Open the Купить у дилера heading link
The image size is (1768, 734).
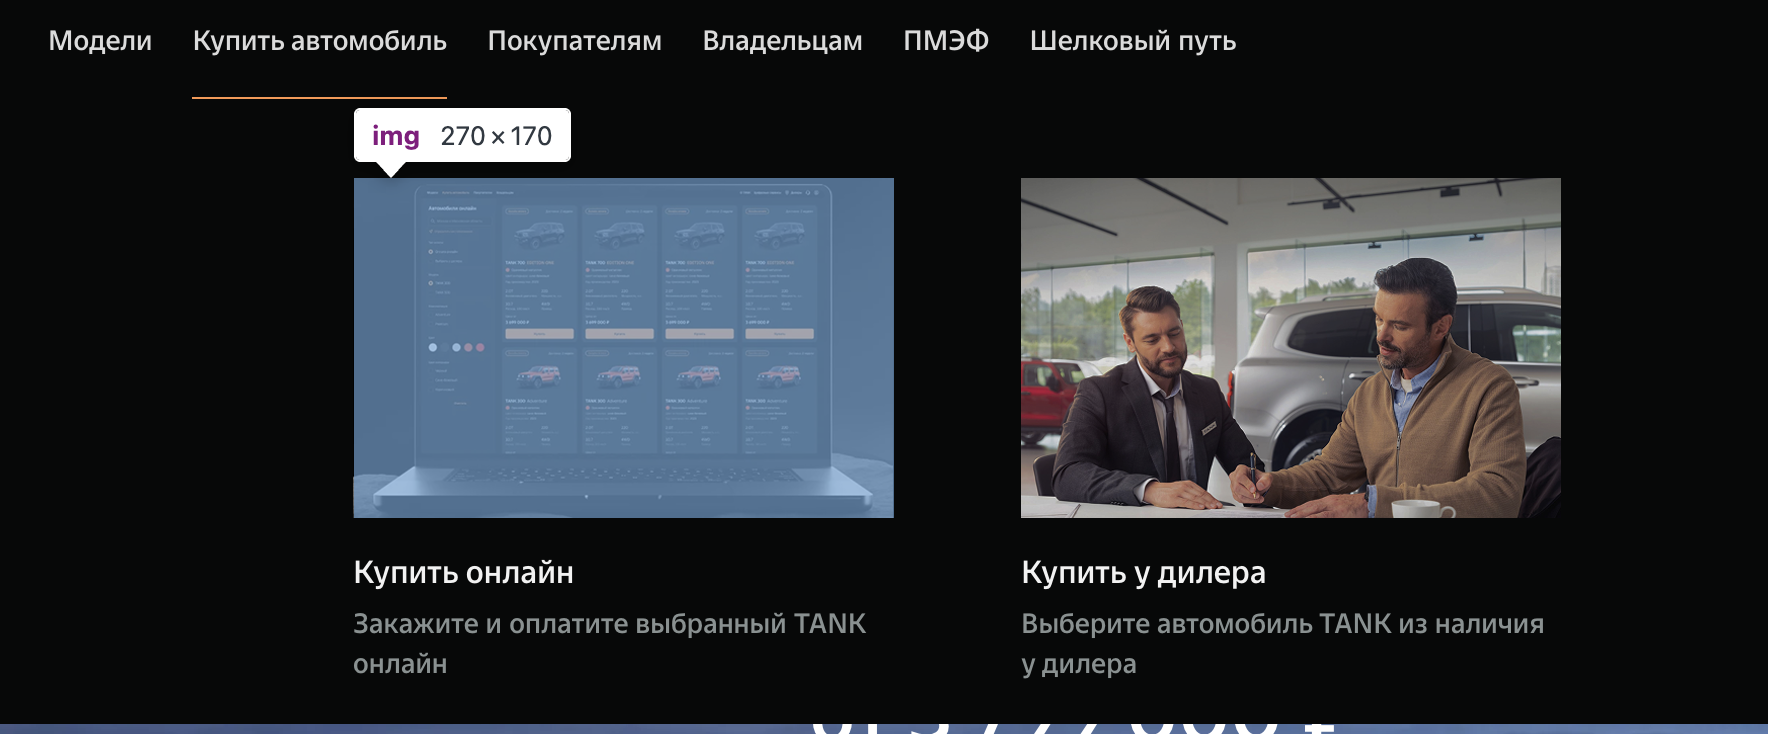(x=1143, y=572)
